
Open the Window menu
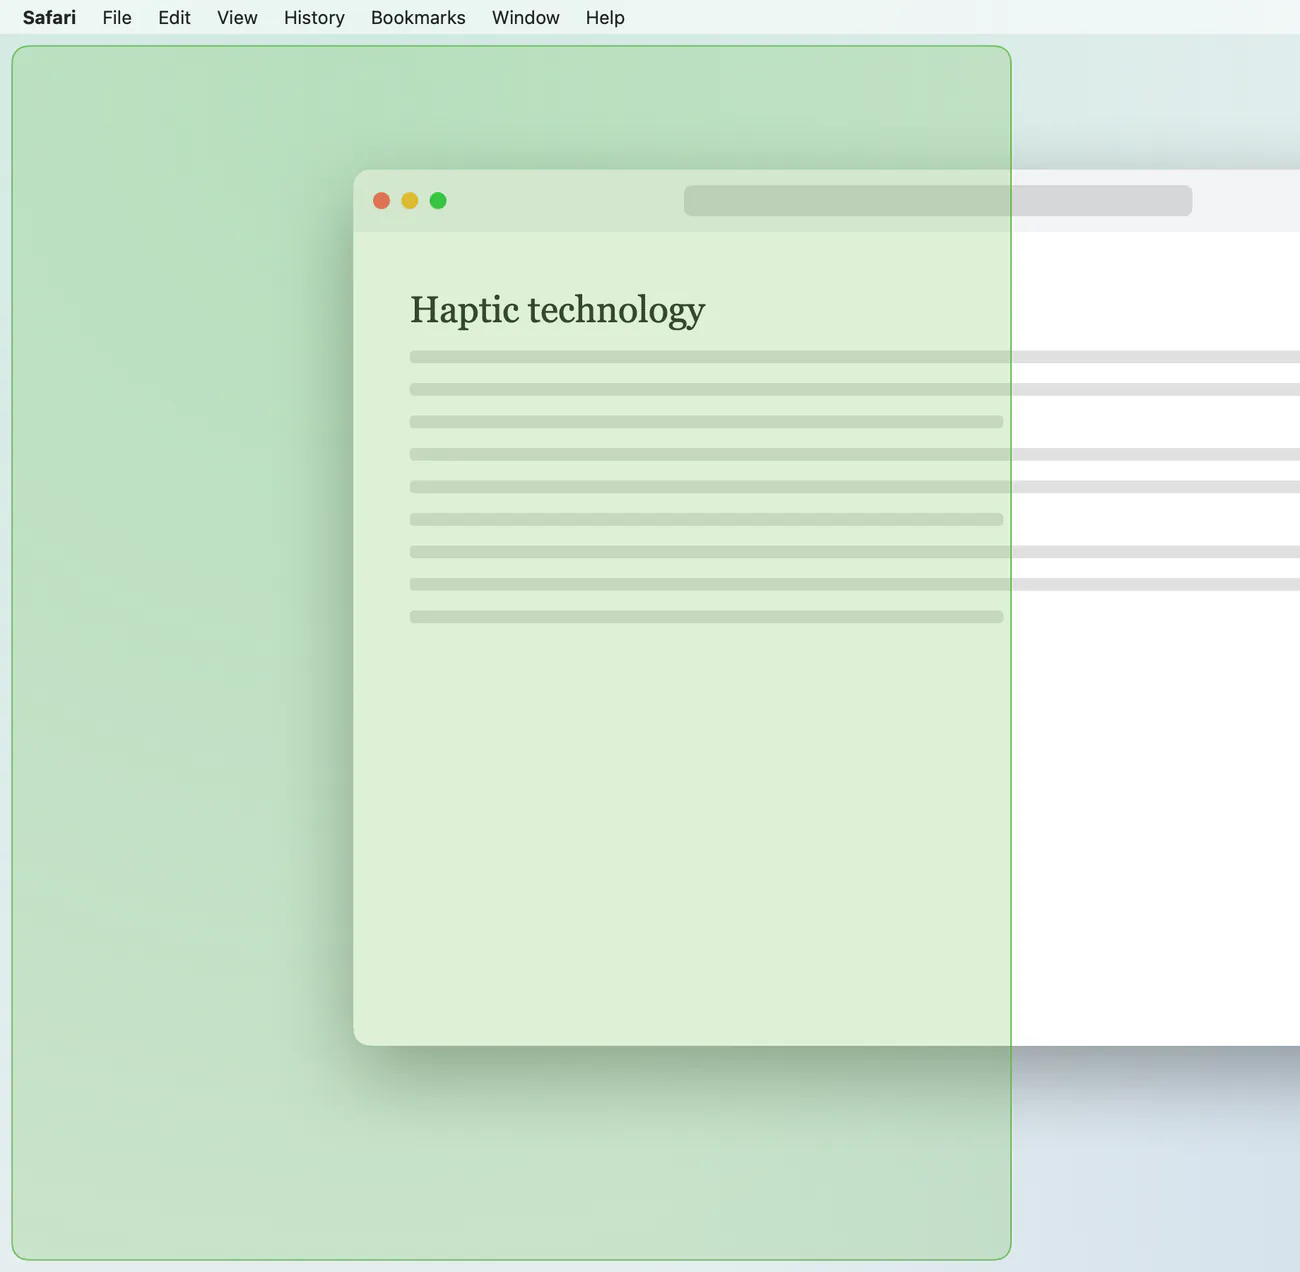[525, 17]
